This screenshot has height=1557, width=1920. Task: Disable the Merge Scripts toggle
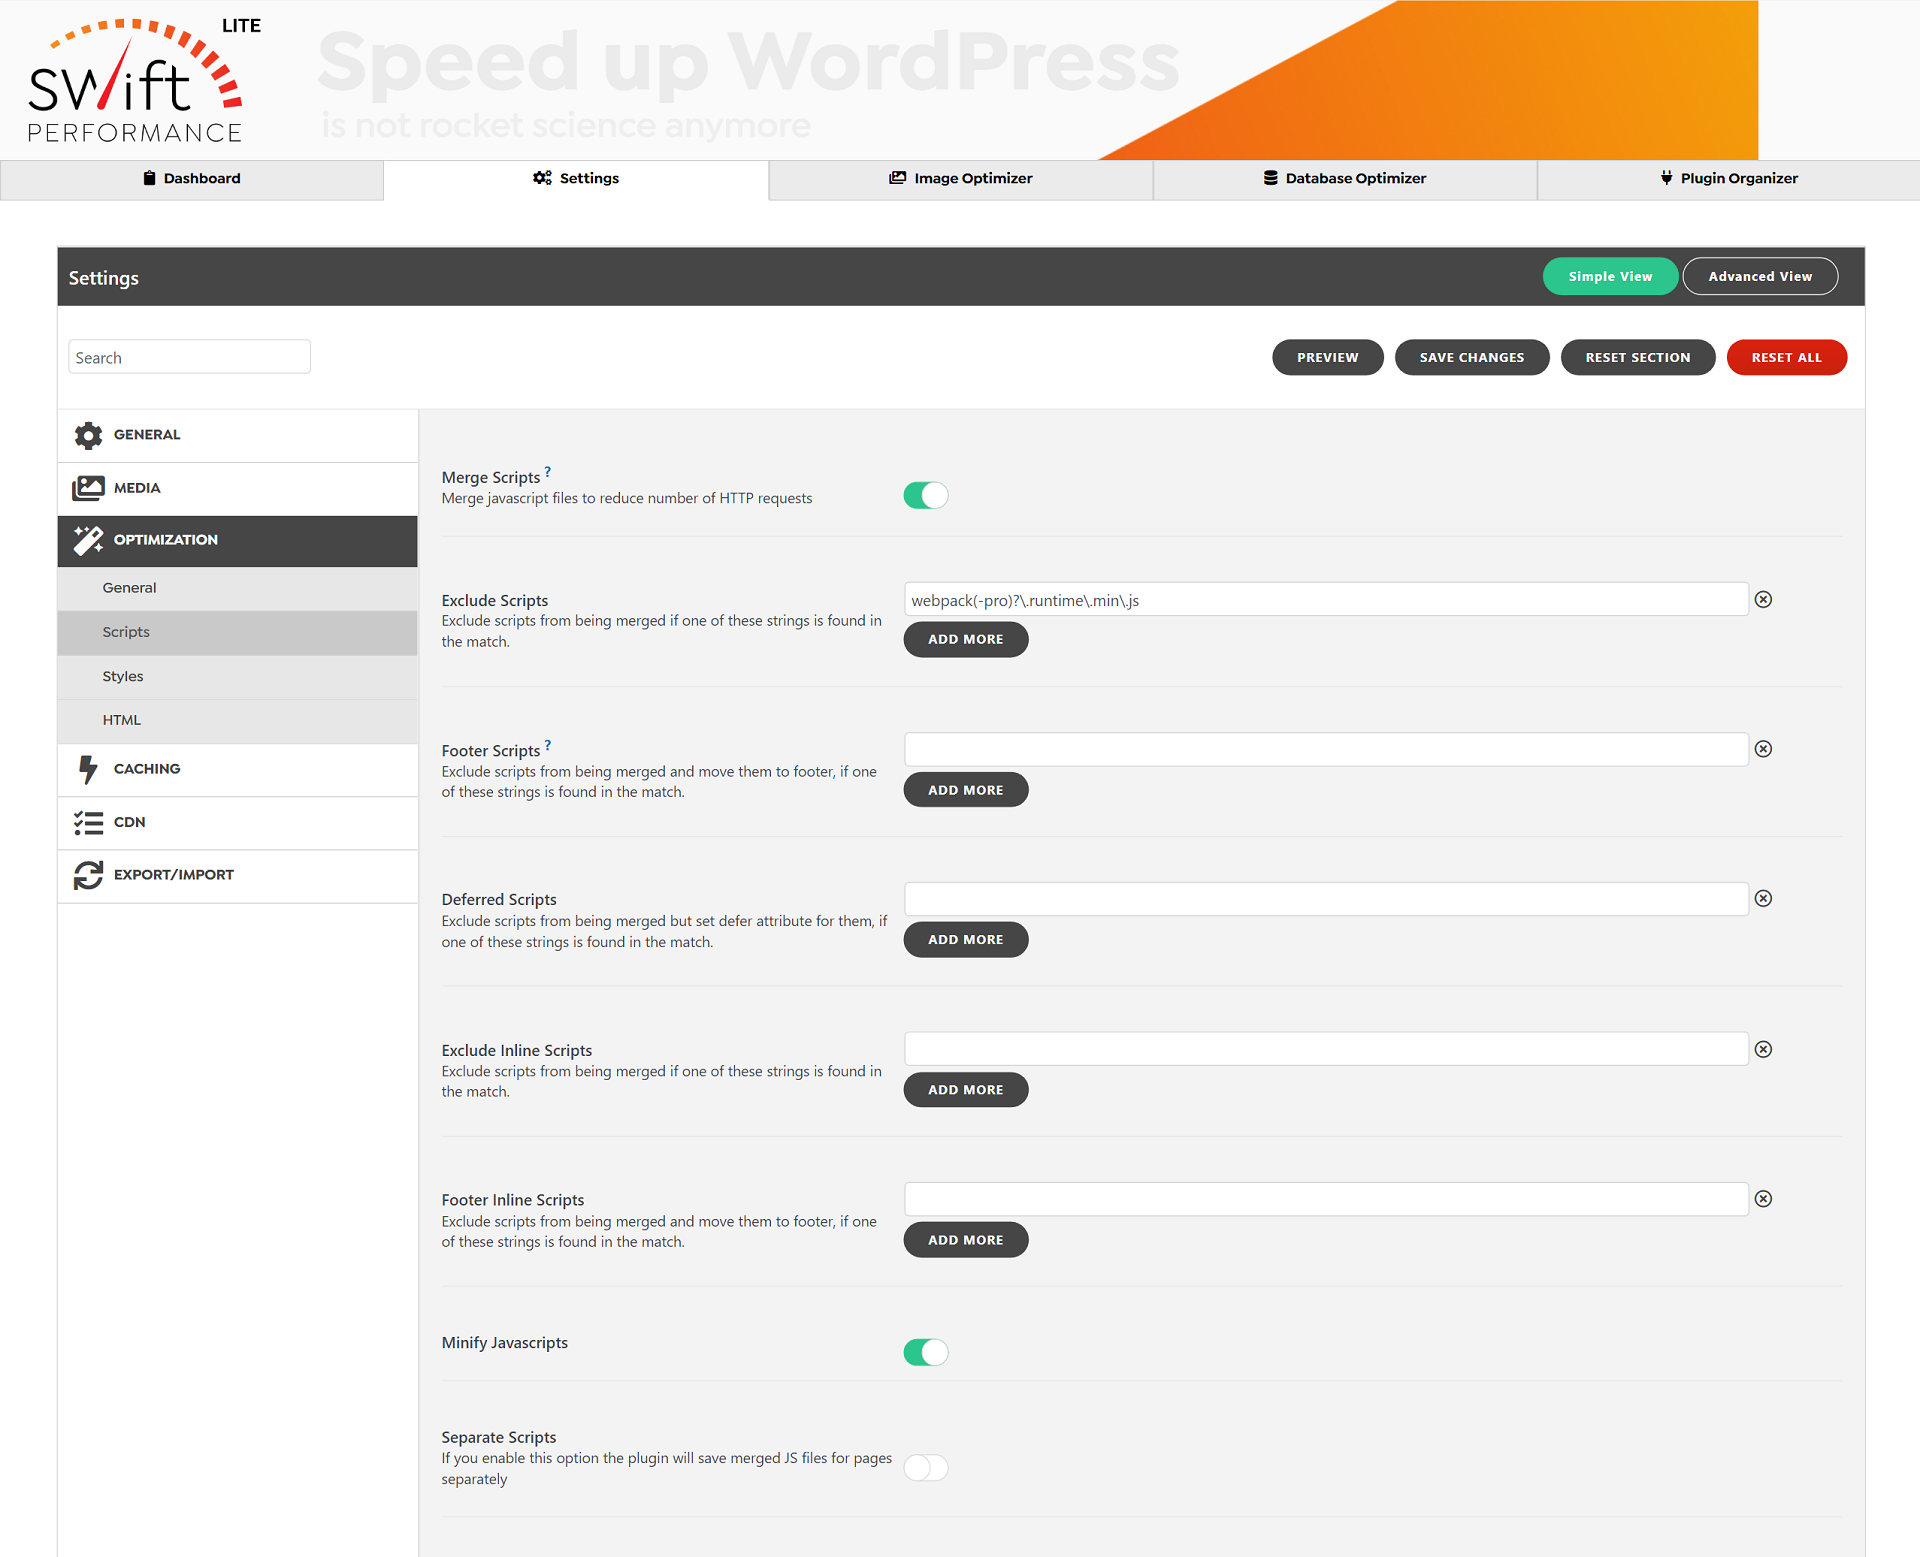click(x=925, y=494)
